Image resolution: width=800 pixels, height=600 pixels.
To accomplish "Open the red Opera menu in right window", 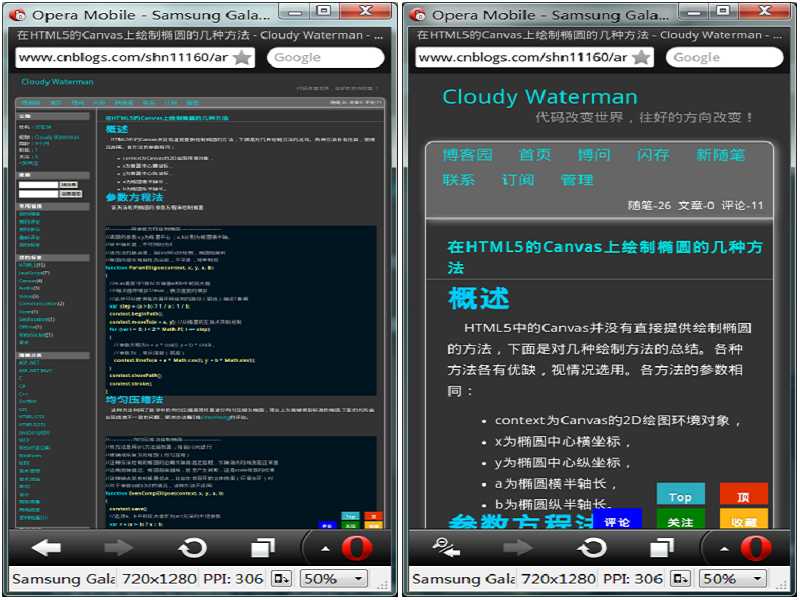I will click(756, 548).
